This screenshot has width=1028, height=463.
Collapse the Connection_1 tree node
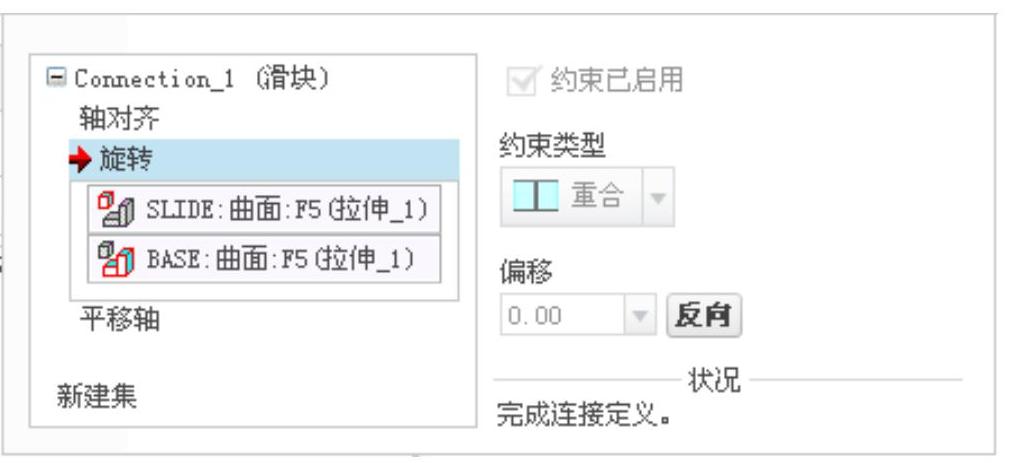[56, 77]
